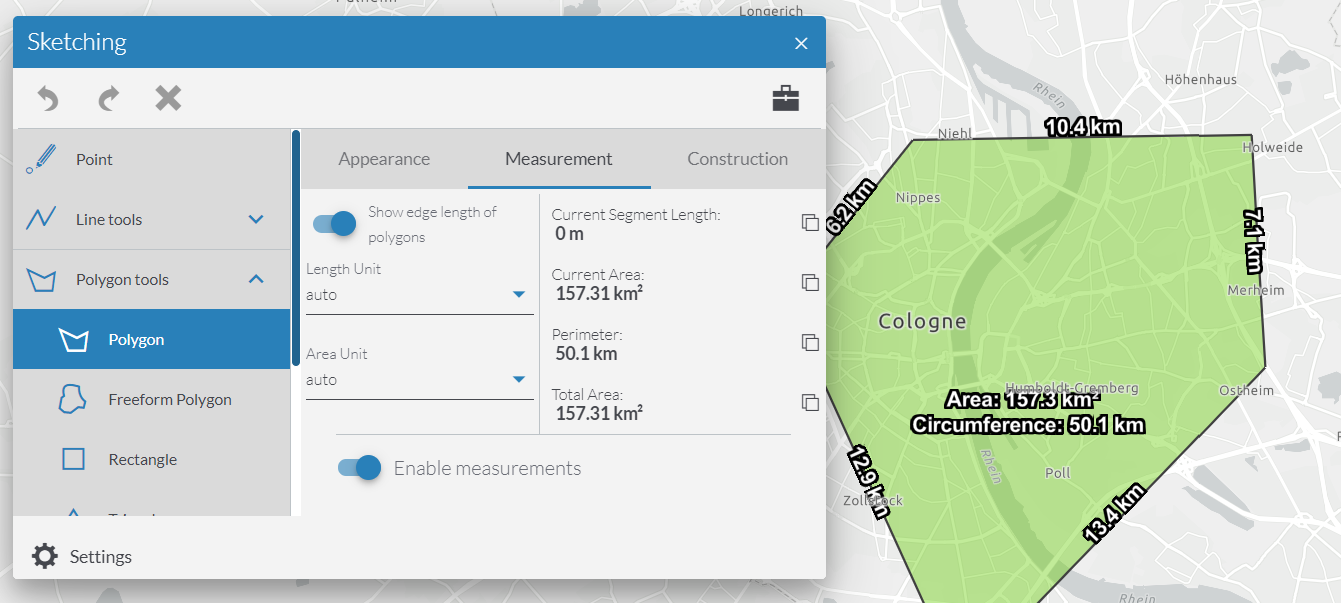The height and width of the screenshot is (603, 1341).
Task: Open the Construction tab
Action: coord(737,159)
